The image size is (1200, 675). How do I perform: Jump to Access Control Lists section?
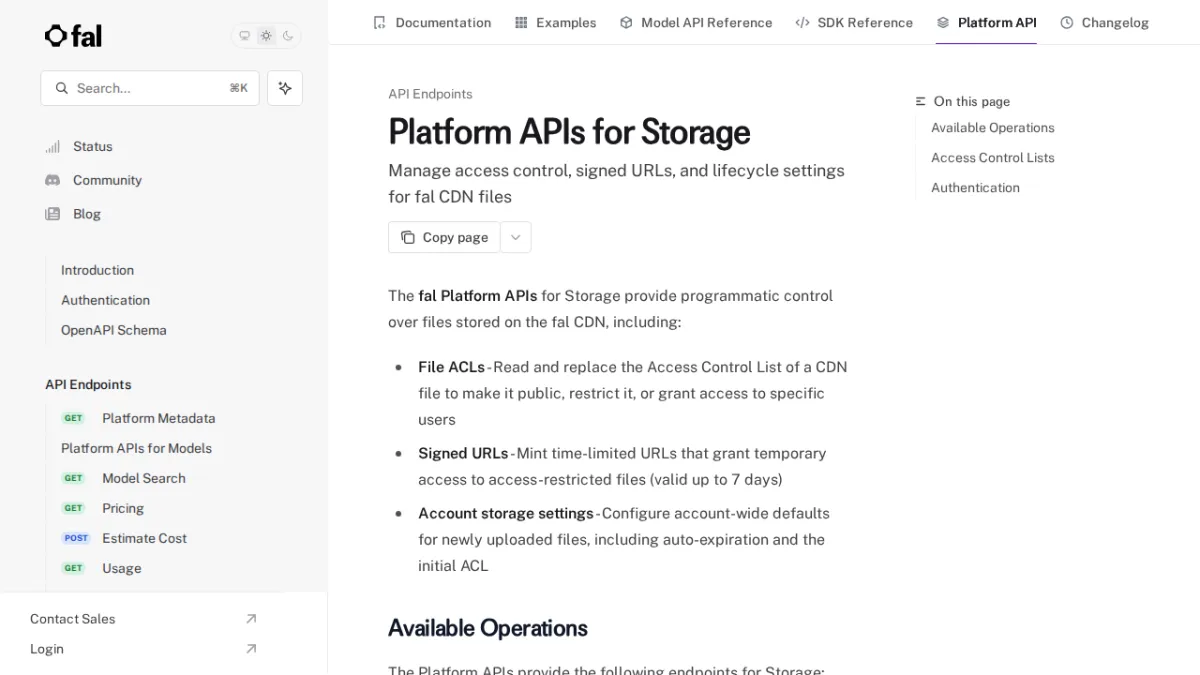pyautogui.click(x=992, y=158)
